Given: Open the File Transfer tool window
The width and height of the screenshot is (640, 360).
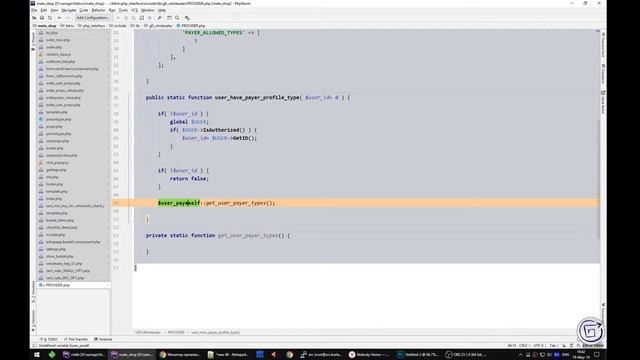Looking at the screenshot, I should pos(76,339).
